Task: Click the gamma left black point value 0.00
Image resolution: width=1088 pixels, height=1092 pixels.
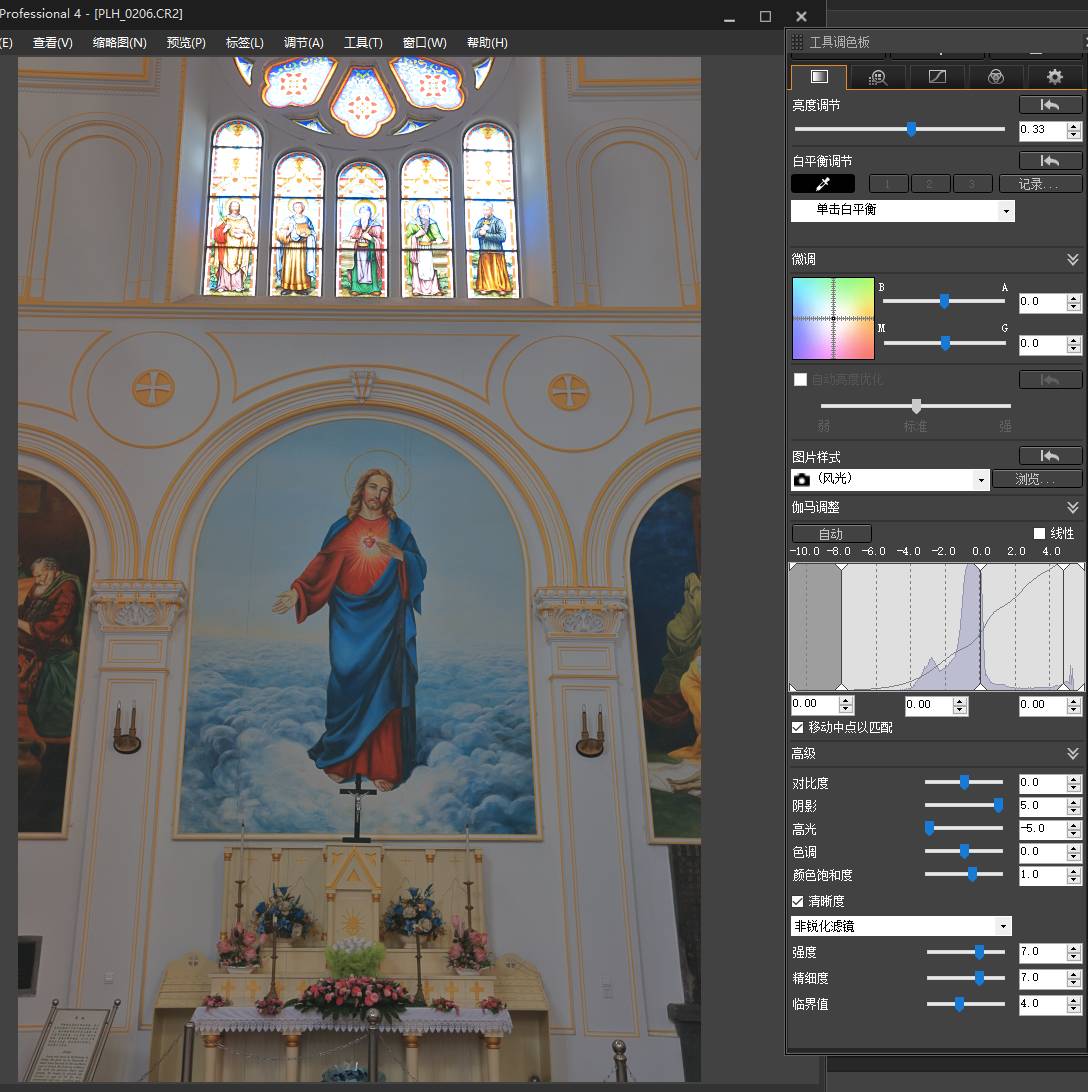Action: (814, 705)
